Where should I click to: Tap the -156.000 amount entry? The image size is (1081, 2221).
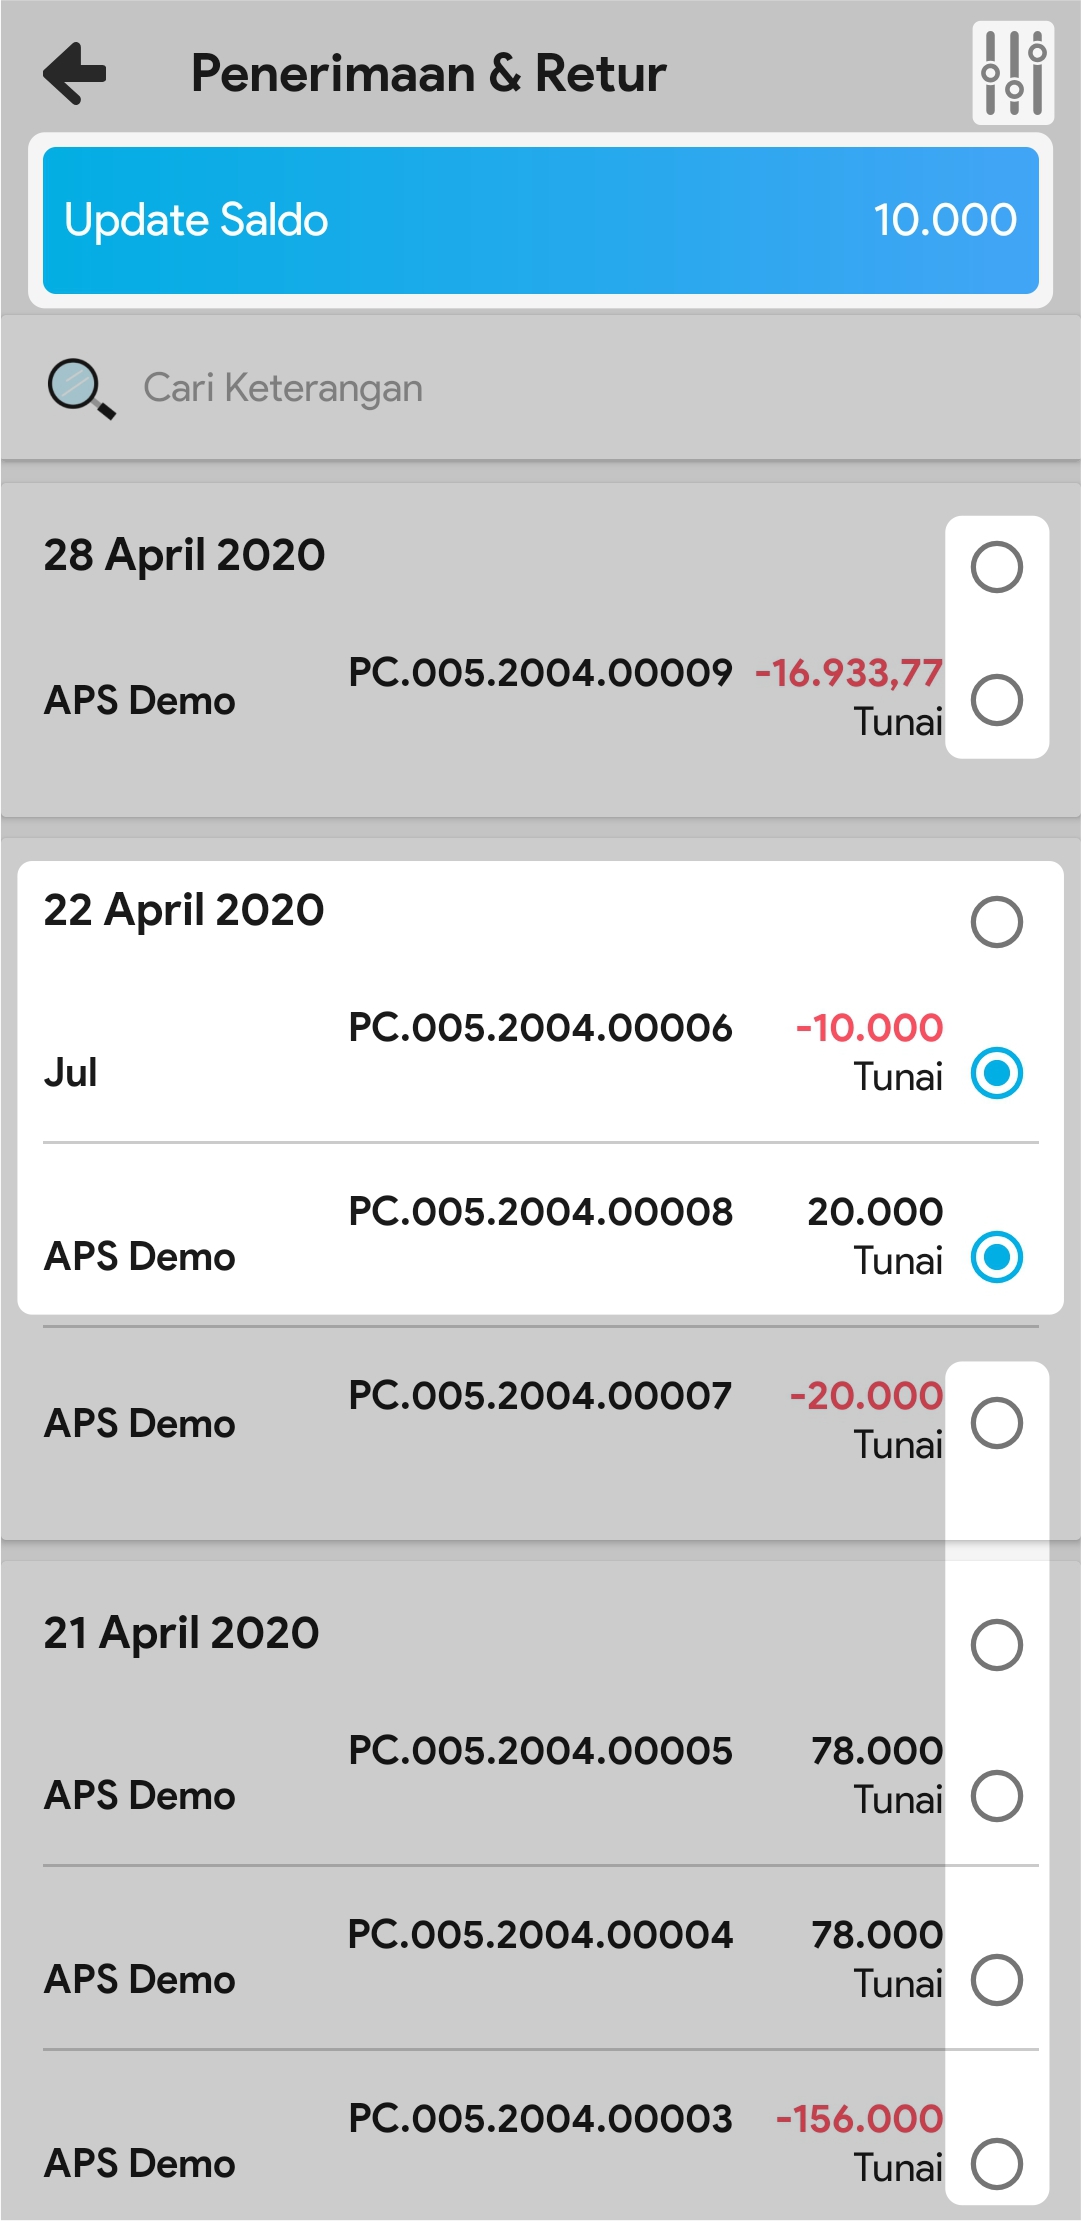(x=859, y=2119)
